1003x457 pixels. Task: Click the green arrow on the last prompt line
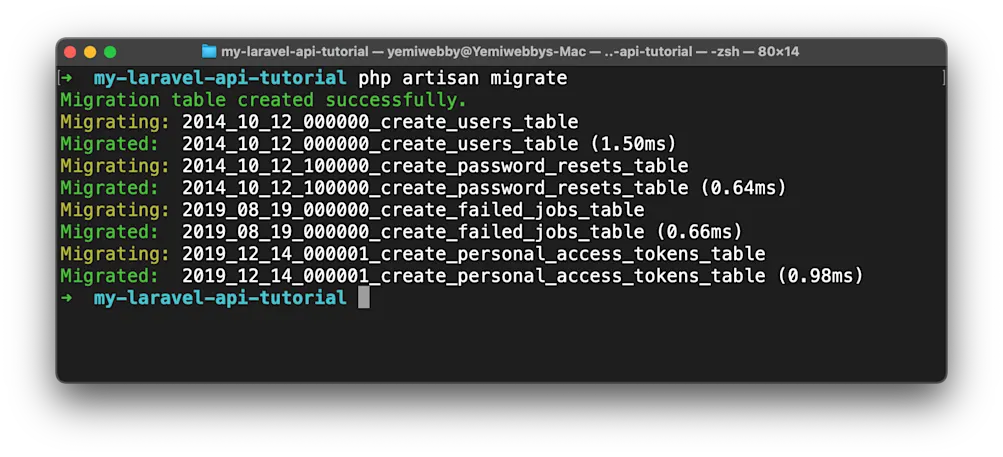[67, 298]
